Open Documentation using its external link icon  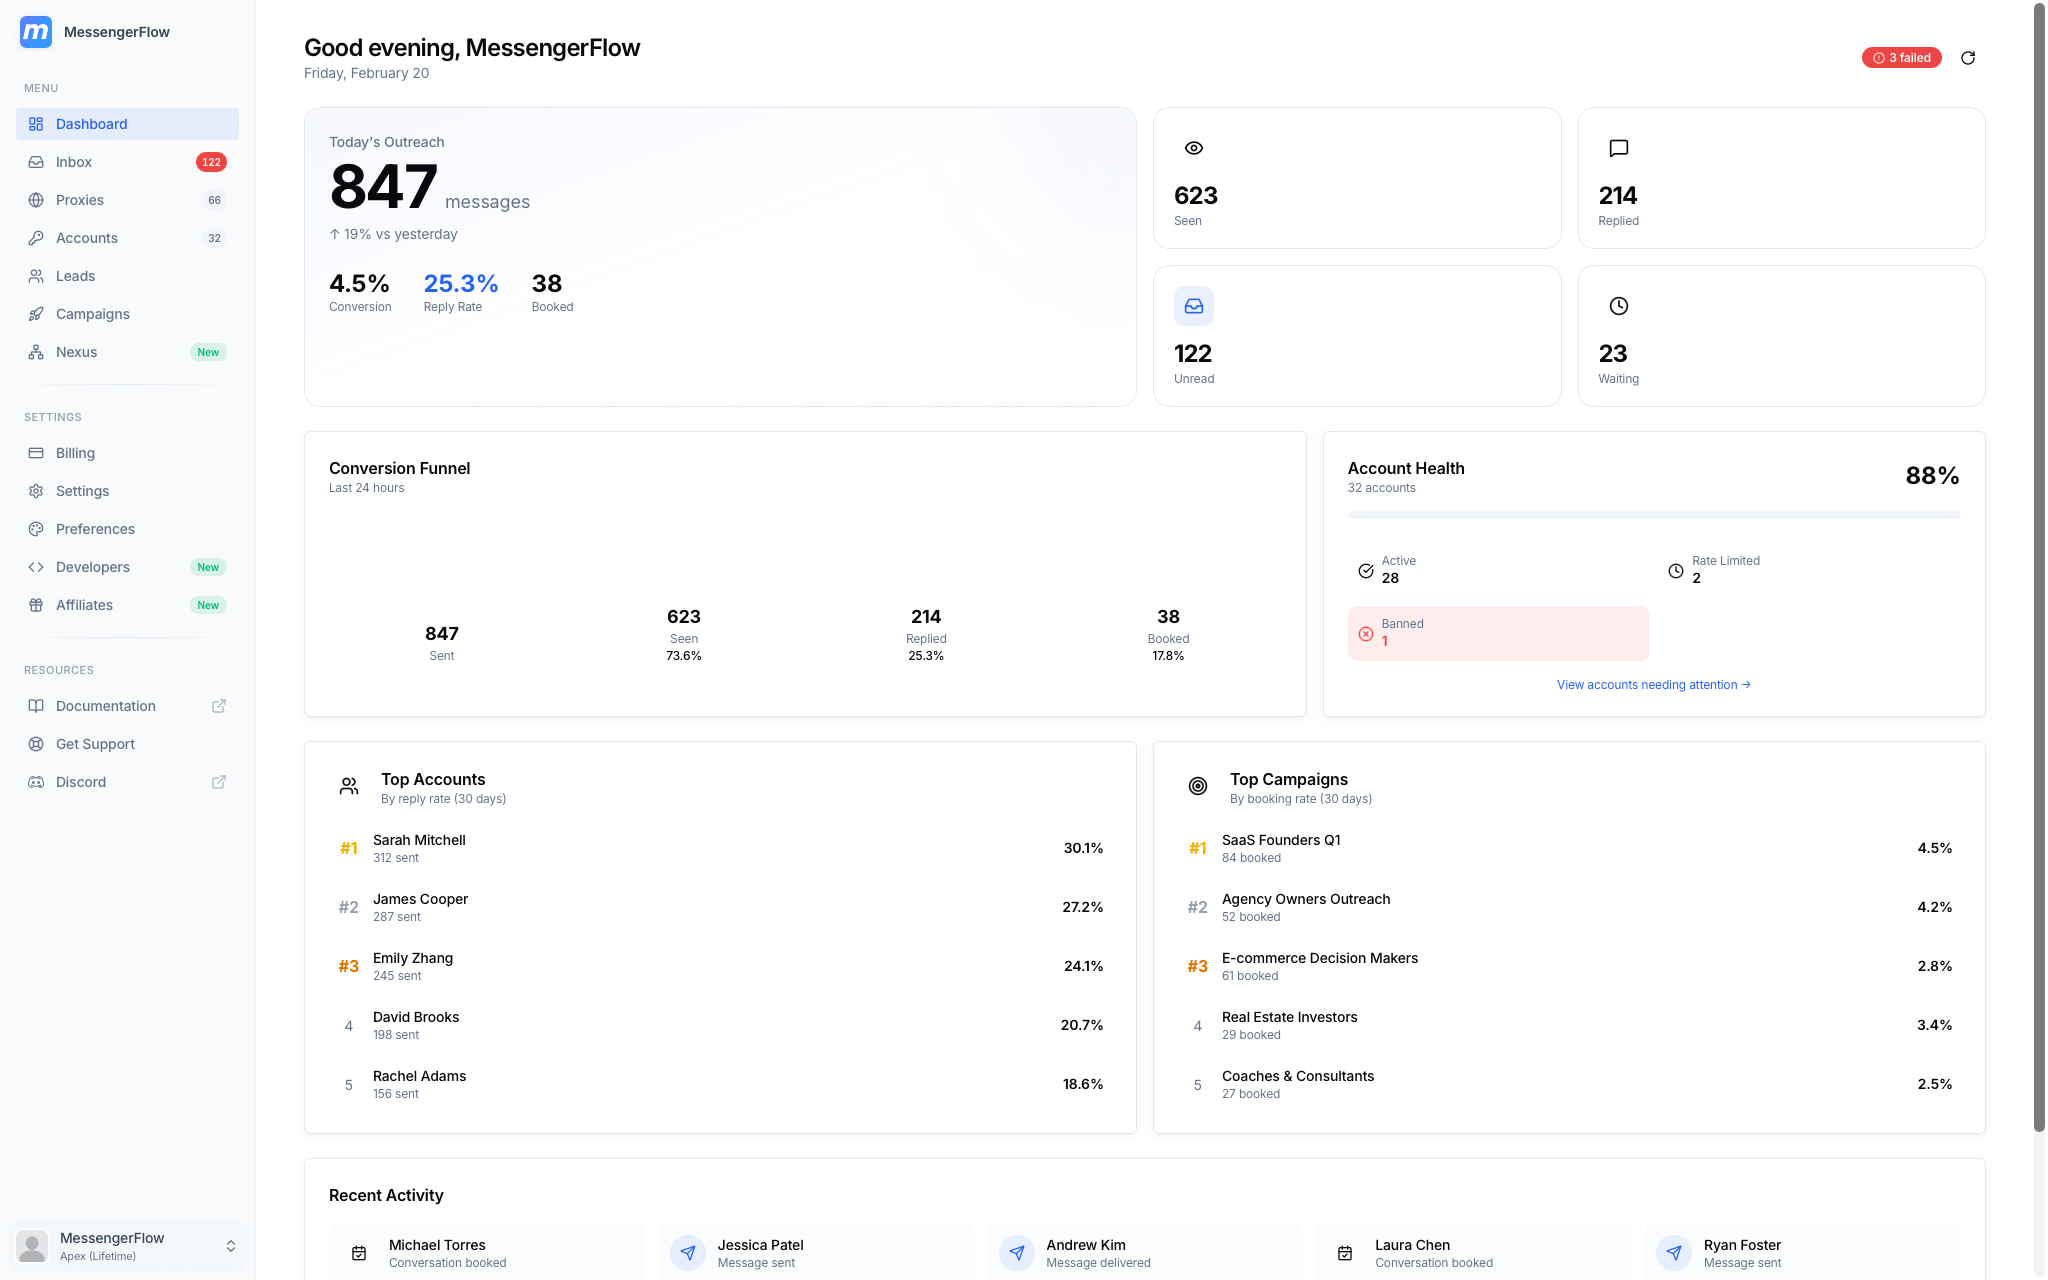[x=218, y=706]
